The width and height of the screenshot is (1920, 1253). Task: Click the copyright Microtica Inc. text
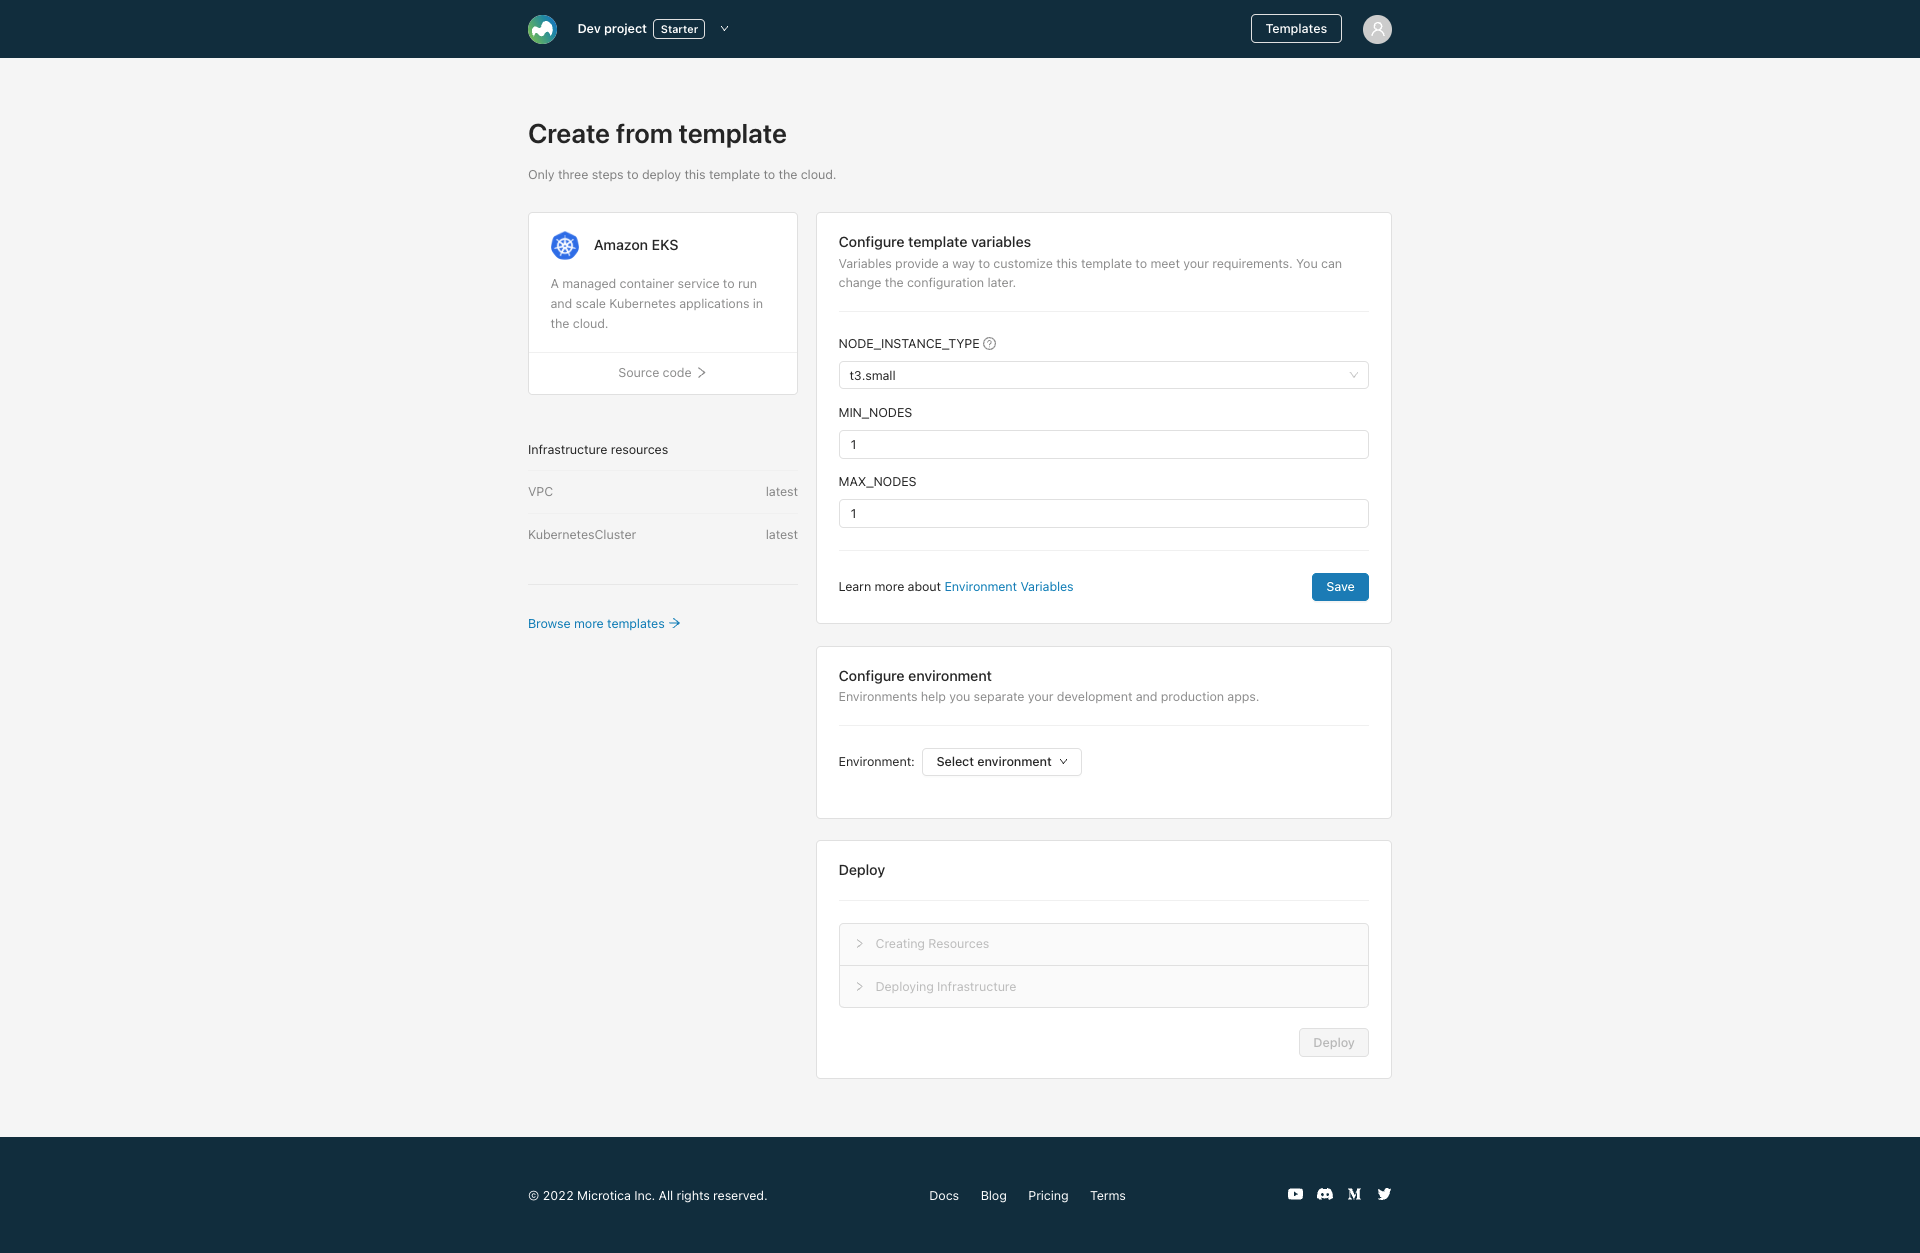pos(647,1196)
